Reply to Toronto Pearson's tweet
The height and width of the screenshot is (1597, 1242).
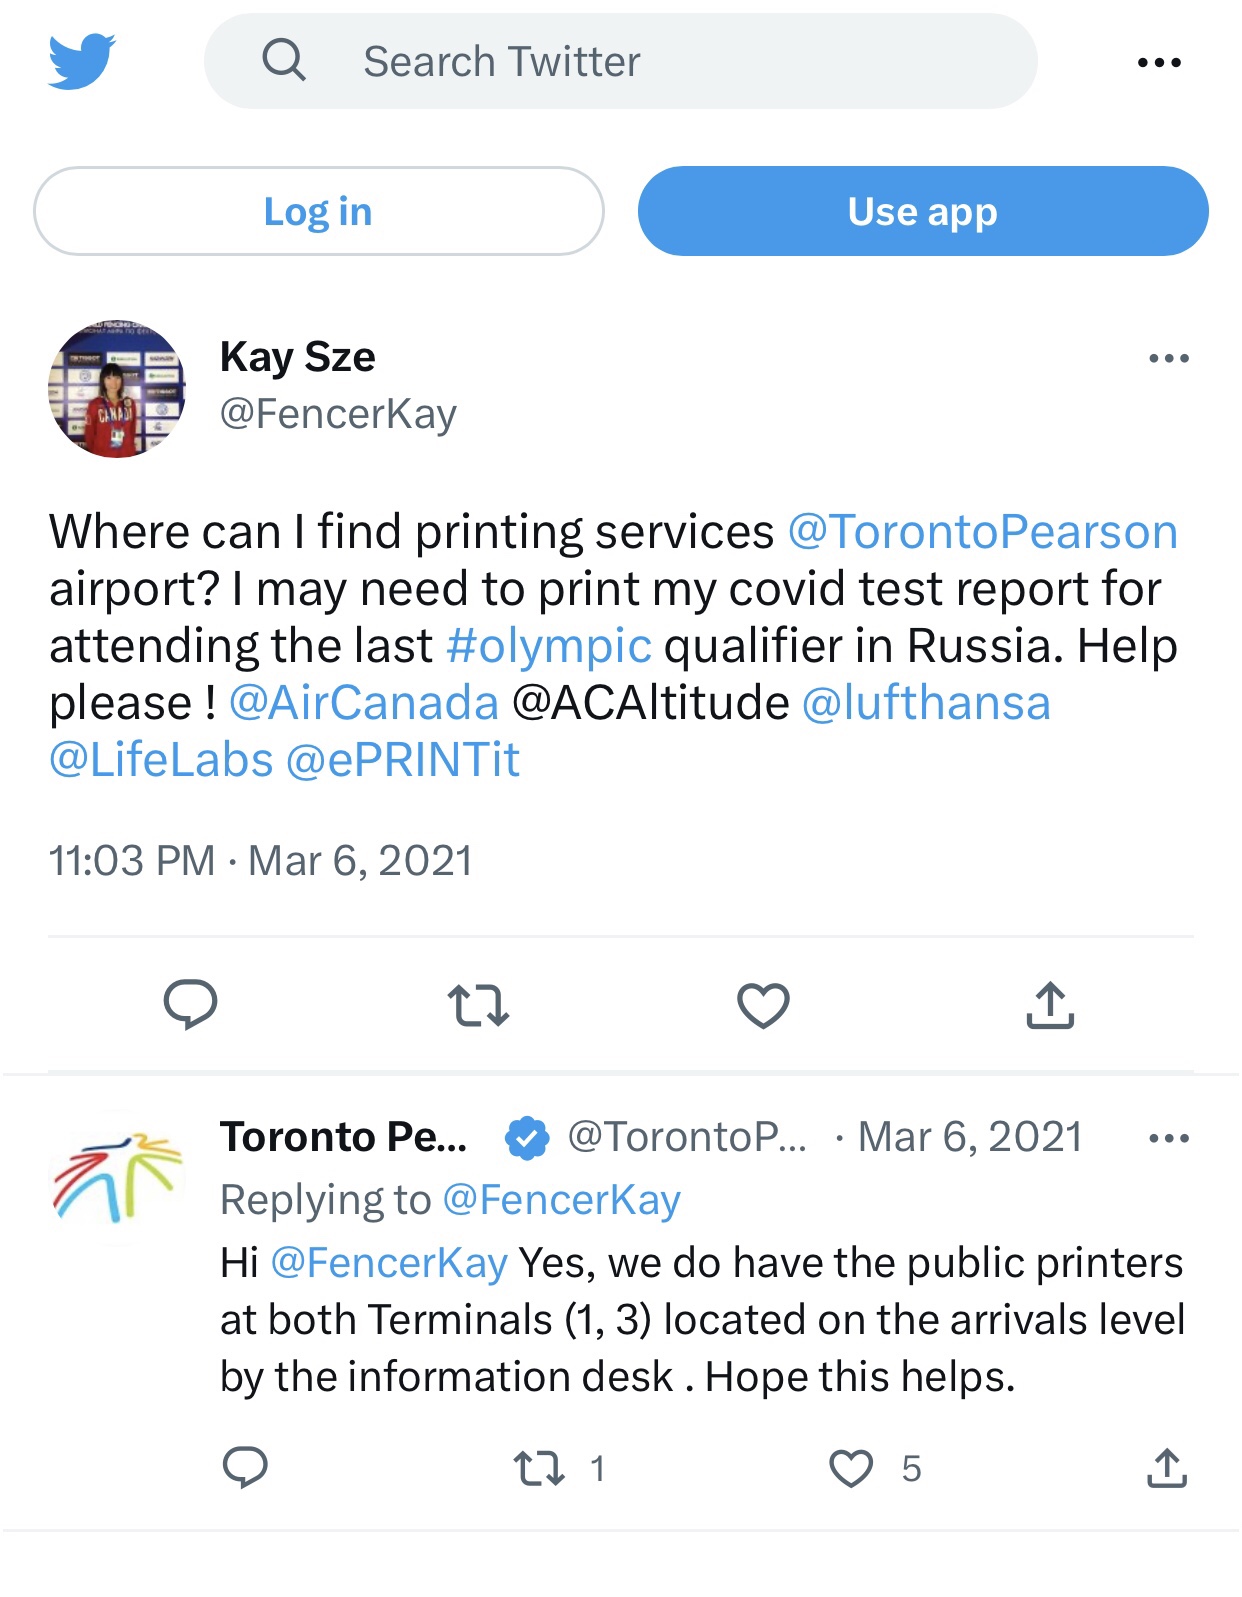[245, 1467]
